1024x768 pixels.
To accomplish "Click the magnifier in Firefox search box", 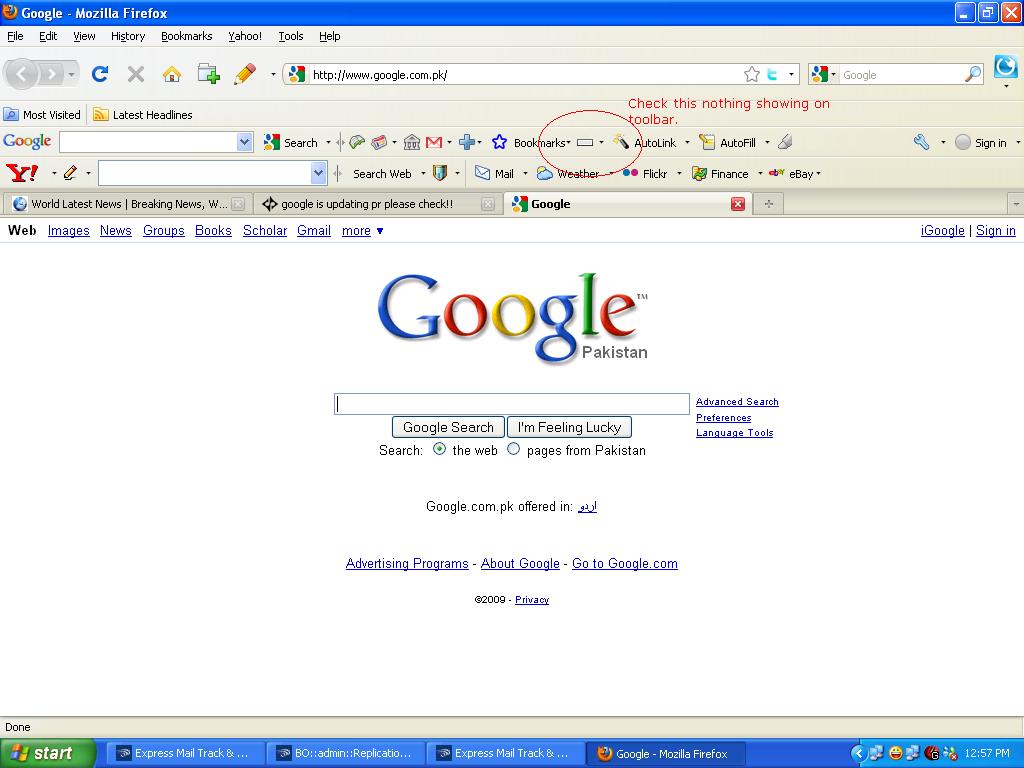I will 972,74.
